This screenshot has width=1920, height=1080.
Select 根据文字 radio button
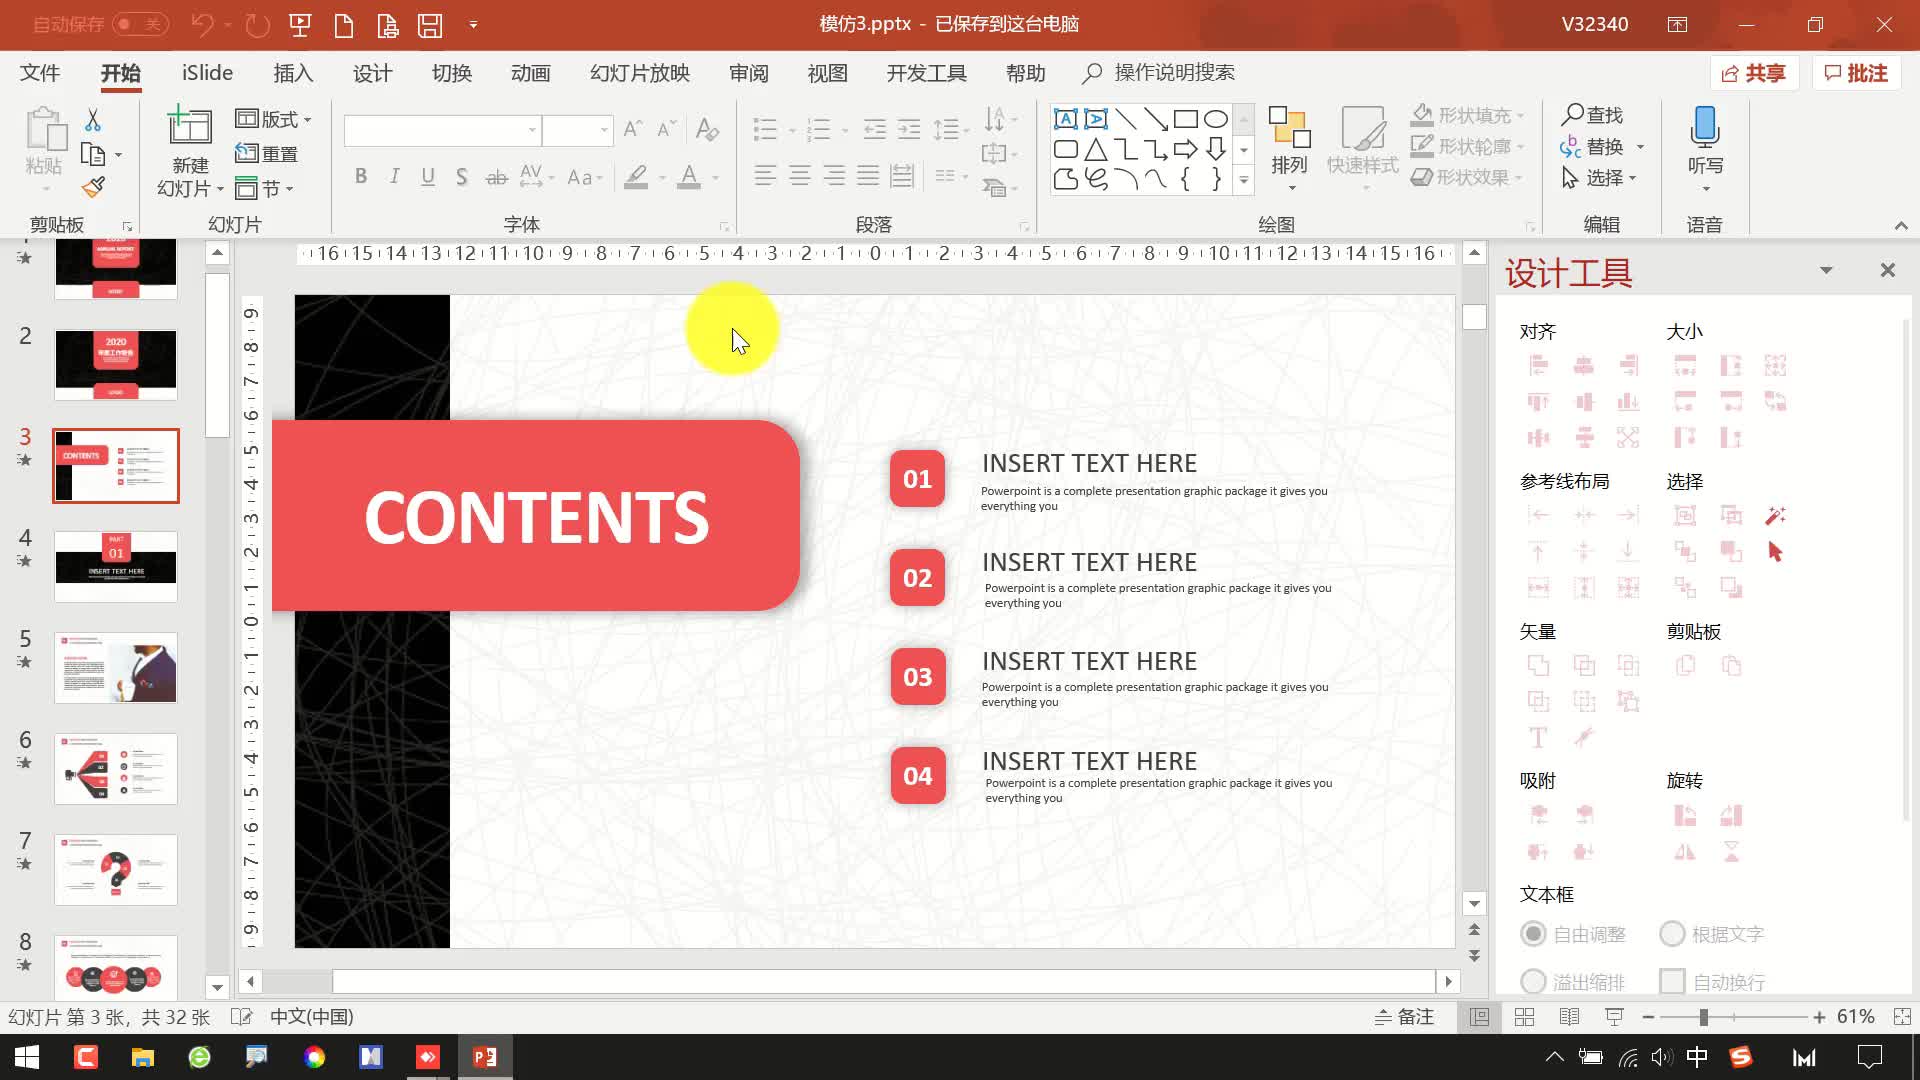tap(1672, 935)
